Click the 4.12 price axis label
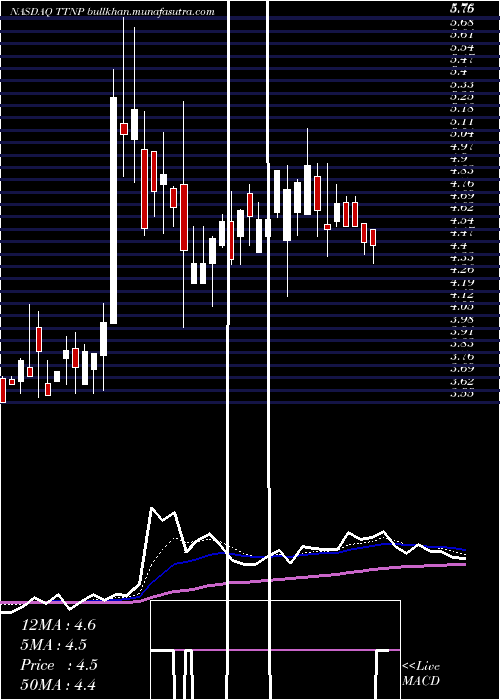The image size is (500, 700). click(462, 295)
